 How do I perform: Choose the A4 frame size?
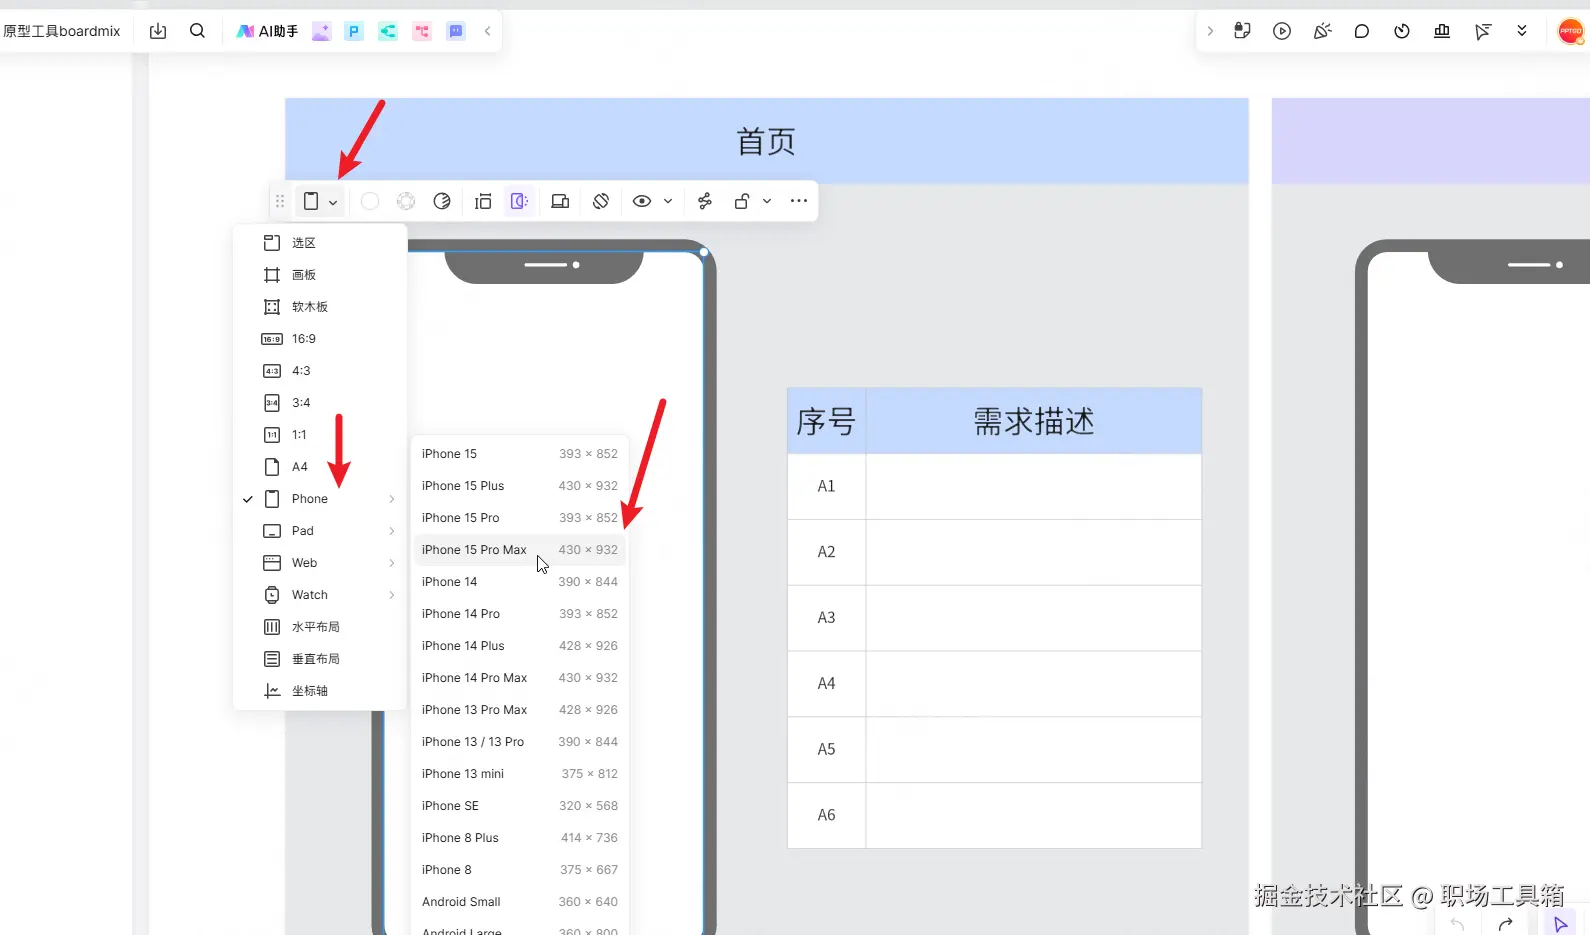pos(320,467)
